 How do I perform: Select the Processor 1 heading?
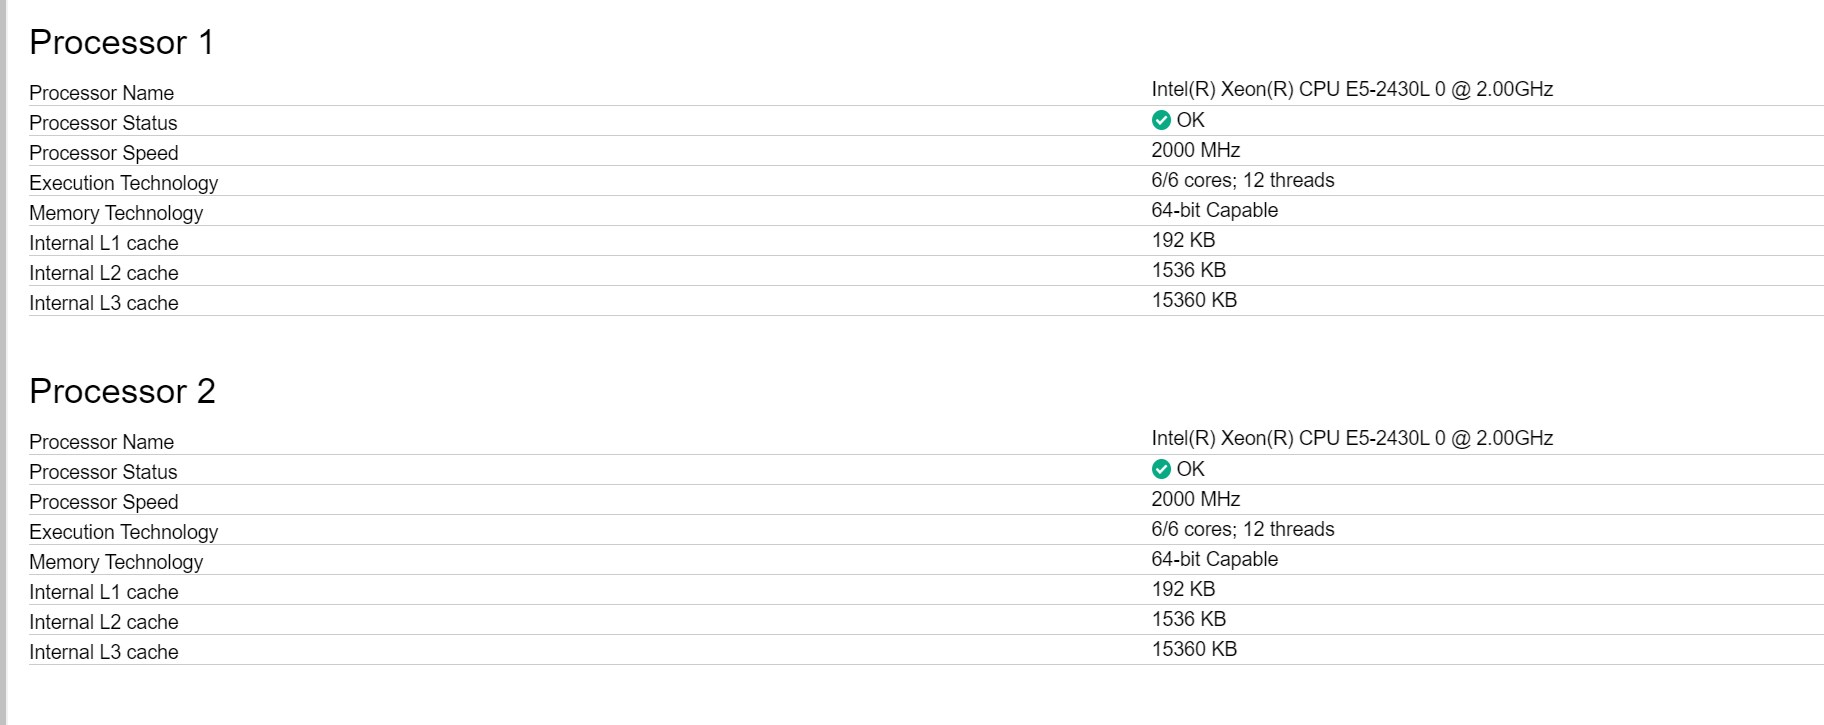click(x=122, y=42)
